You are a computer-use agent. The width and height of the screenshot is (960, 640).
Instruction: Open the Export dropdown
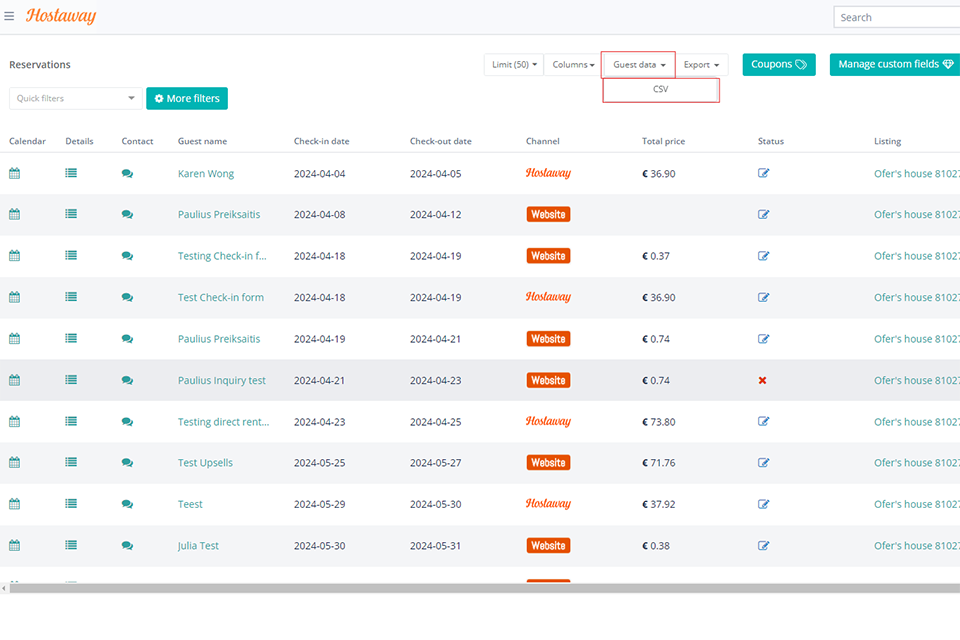702,64
